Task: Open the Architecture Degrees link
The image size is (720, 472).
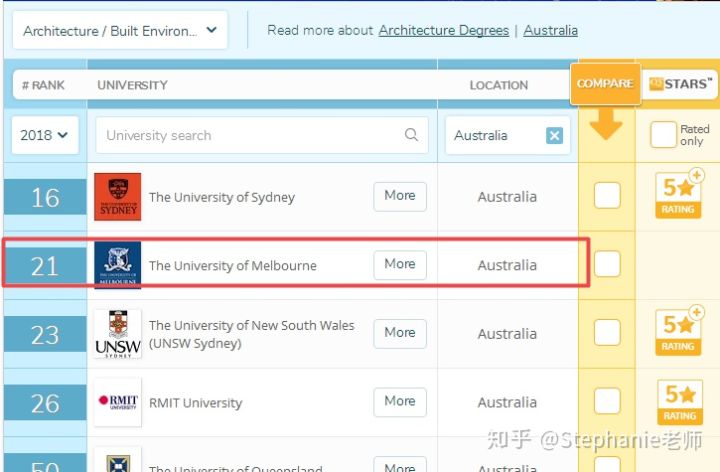Action: click(444, 30)
